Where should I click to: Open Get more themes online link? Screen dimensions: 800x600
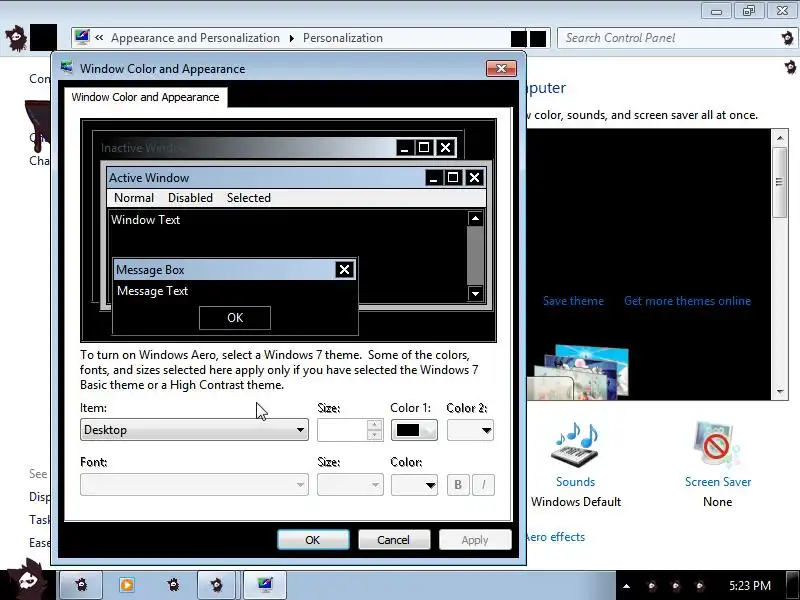coord(687,301)
